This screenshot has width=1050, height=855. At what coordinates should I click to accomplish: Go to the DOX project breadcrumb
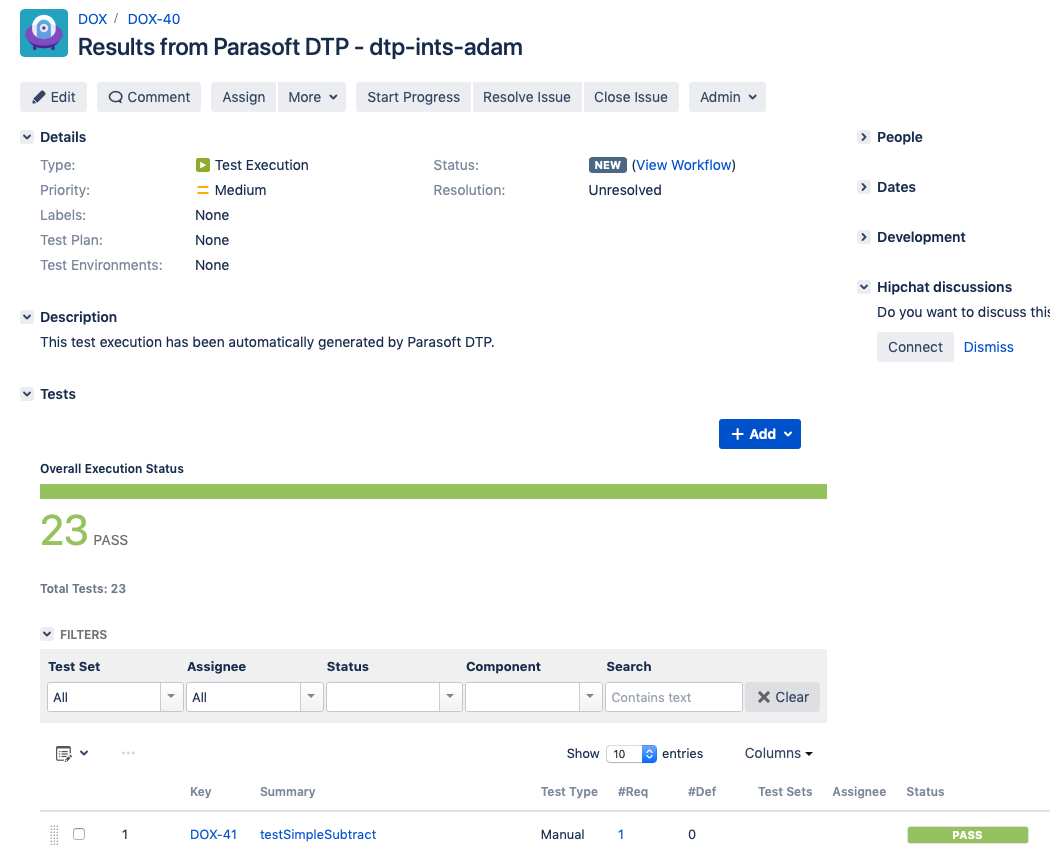pyautogui.click(x=92, y=19)
